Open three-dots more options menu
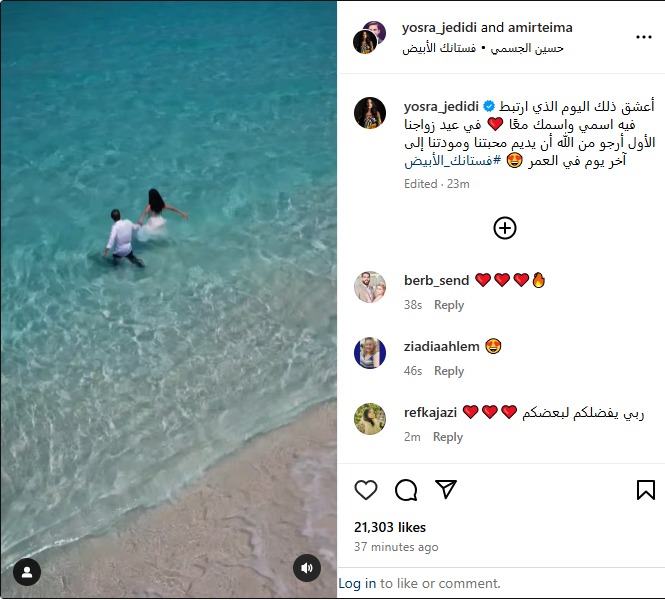The width and height of the screenshot is (665, 600). [x=643, y=37]
